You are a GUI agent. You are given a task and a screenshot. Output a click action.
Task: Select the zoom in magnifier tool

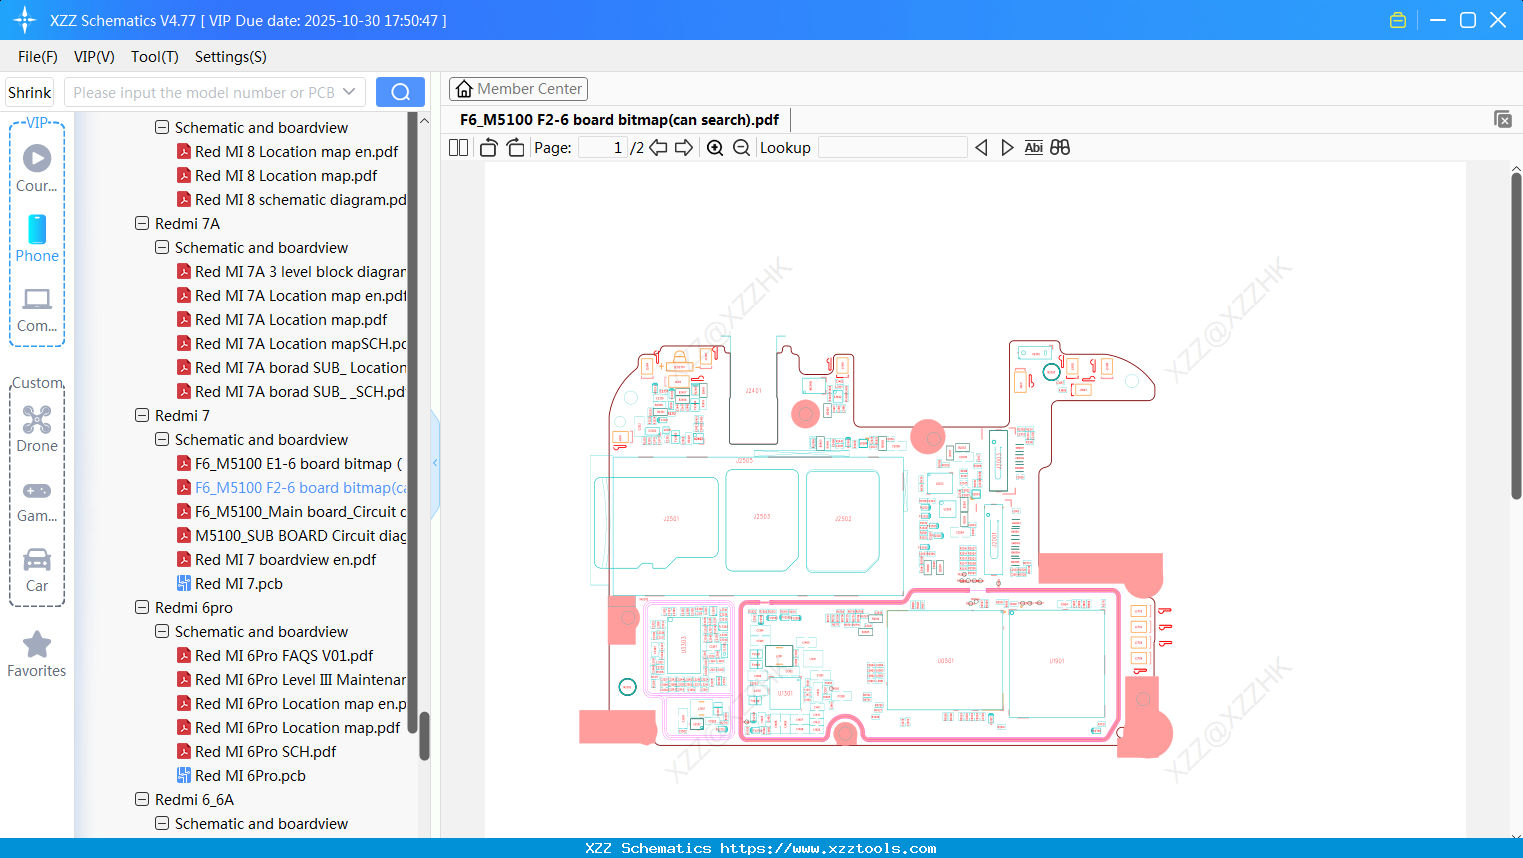(715, 147)
